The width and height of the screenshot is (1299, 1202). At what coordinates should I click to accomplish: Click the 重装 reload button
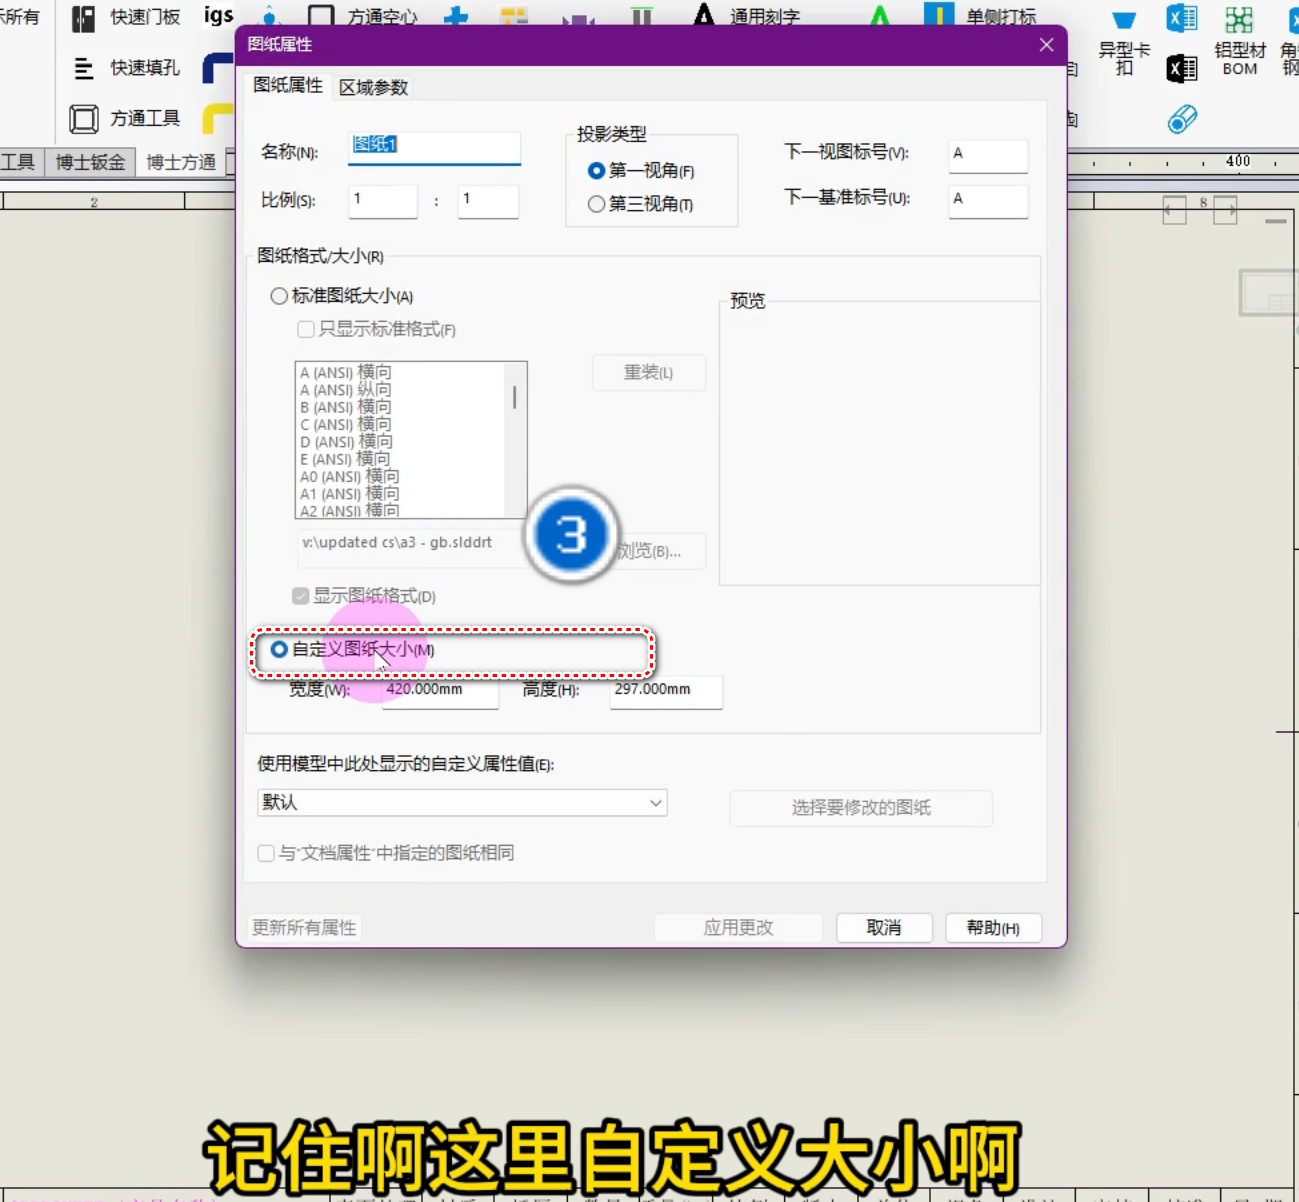[648, 372]
